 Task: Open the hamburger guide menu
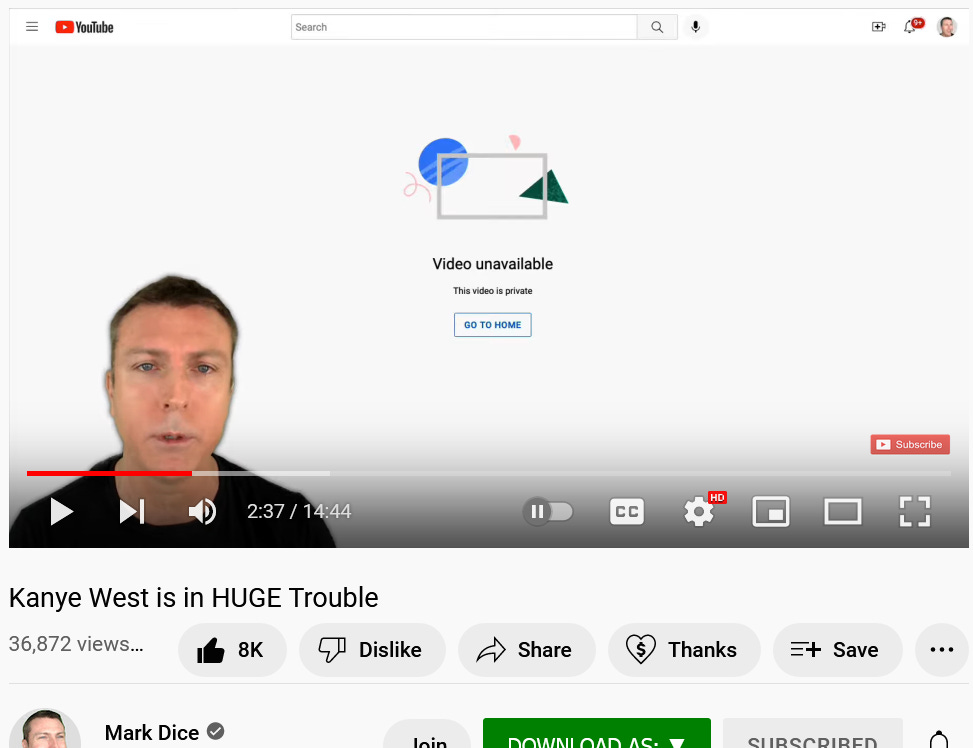pos(32,27)
